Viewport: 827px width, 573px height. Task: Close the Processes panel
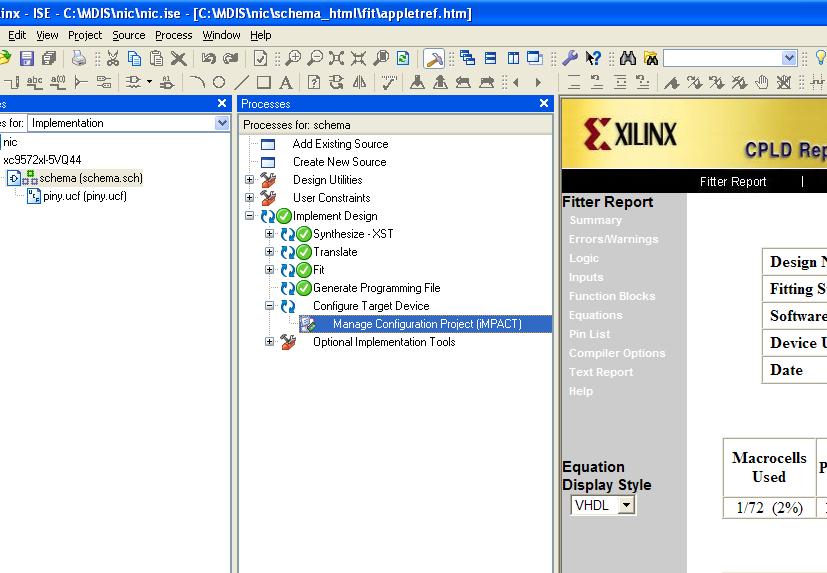pyautogui.click(x=544, y=103)
